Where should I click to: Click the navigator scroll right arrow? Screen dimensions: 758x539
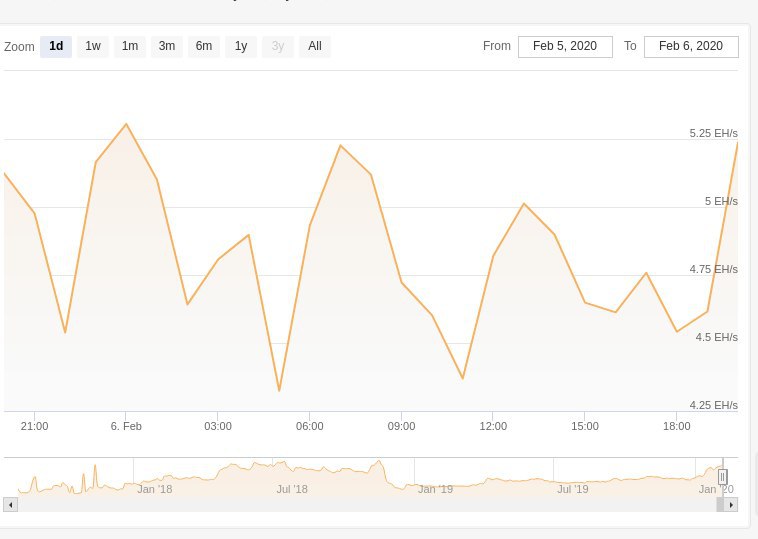coord(731,505)
